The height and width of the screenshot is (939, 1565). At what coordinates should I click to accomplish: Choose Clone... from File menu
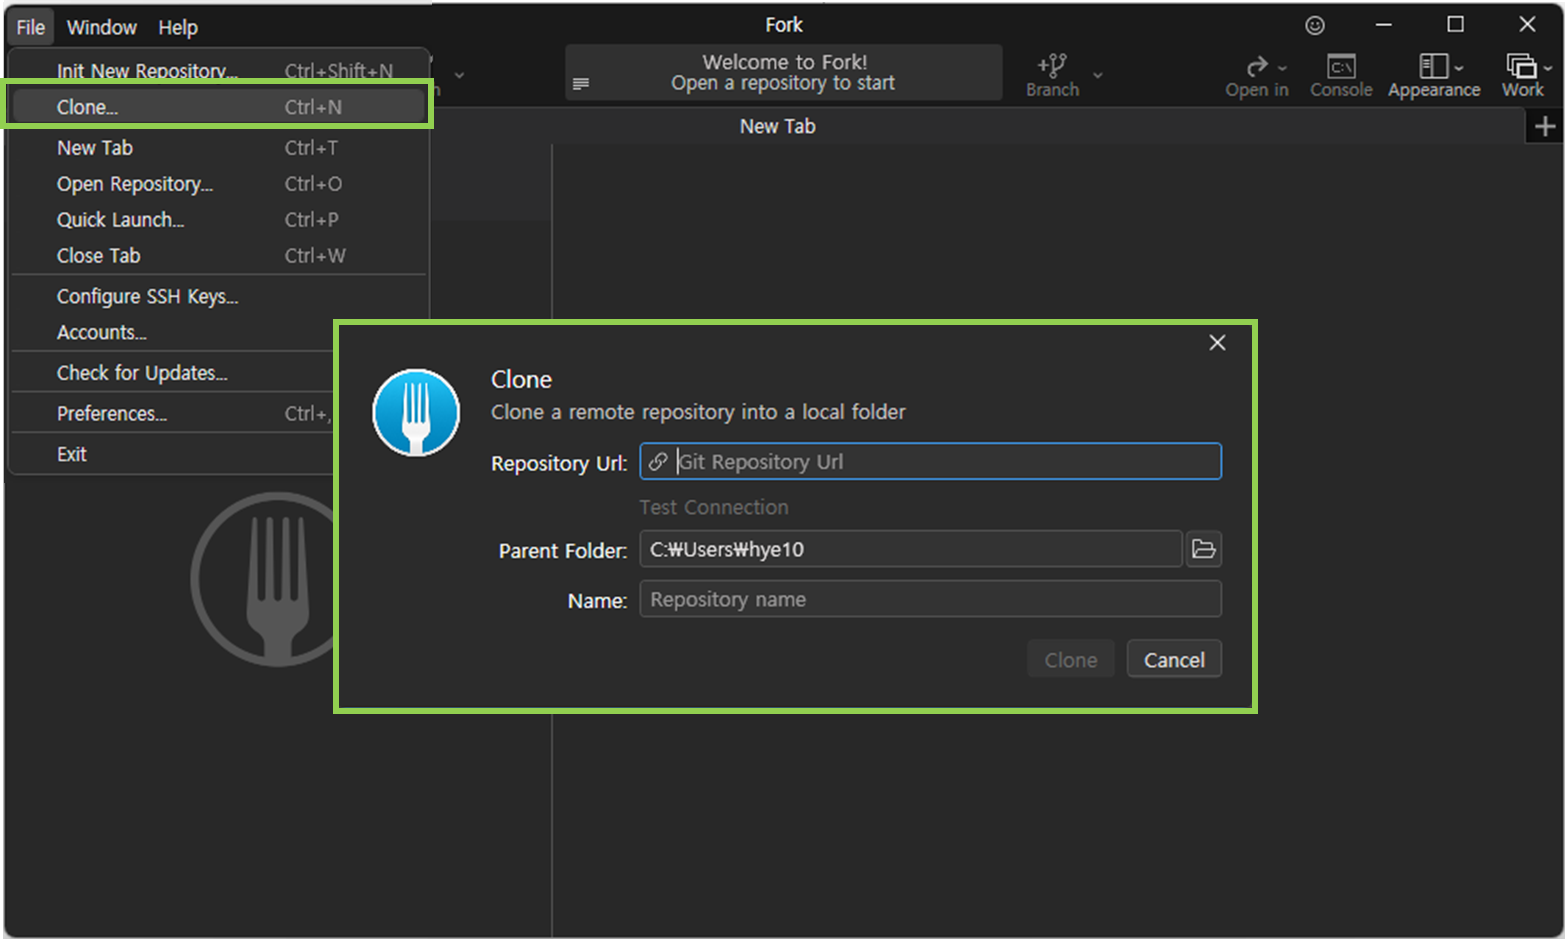click(218, 107)
